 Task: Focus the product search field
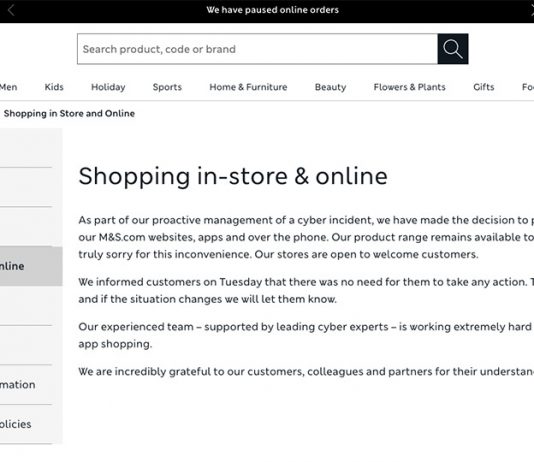257,49
